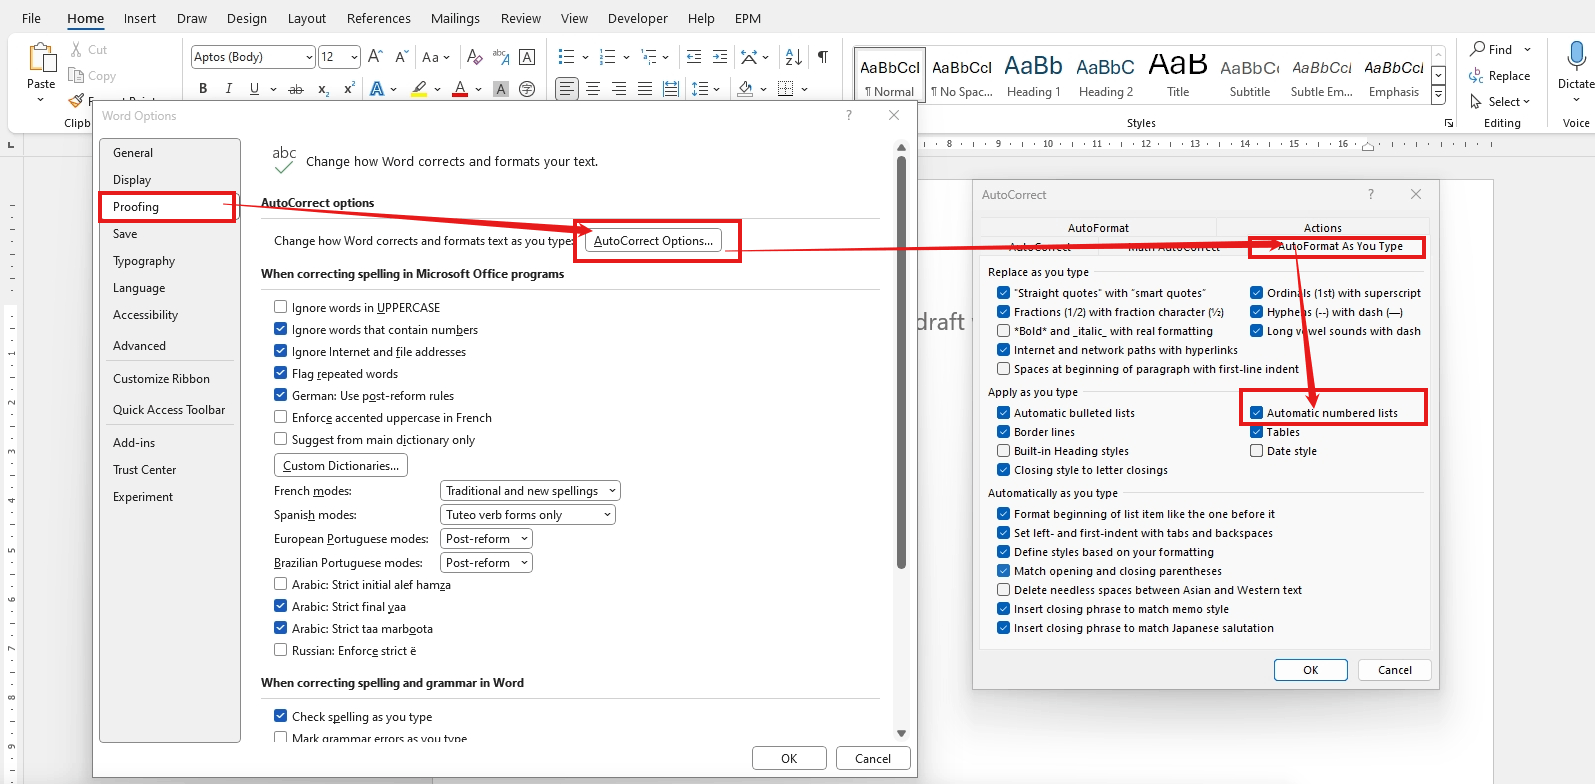Toggle the Border lines checkbox
The height and width of the screenshot is (784, 1595).
pos(1003,431)
